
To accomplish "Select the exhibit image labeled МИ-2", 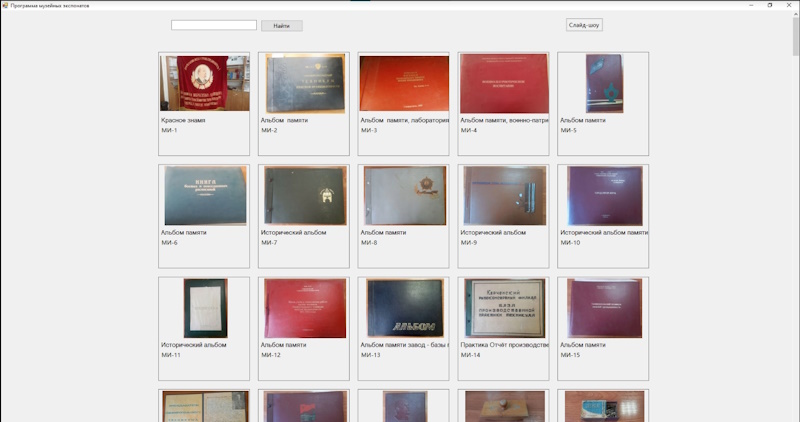I will pyautogui.click(x=304, y=83).
